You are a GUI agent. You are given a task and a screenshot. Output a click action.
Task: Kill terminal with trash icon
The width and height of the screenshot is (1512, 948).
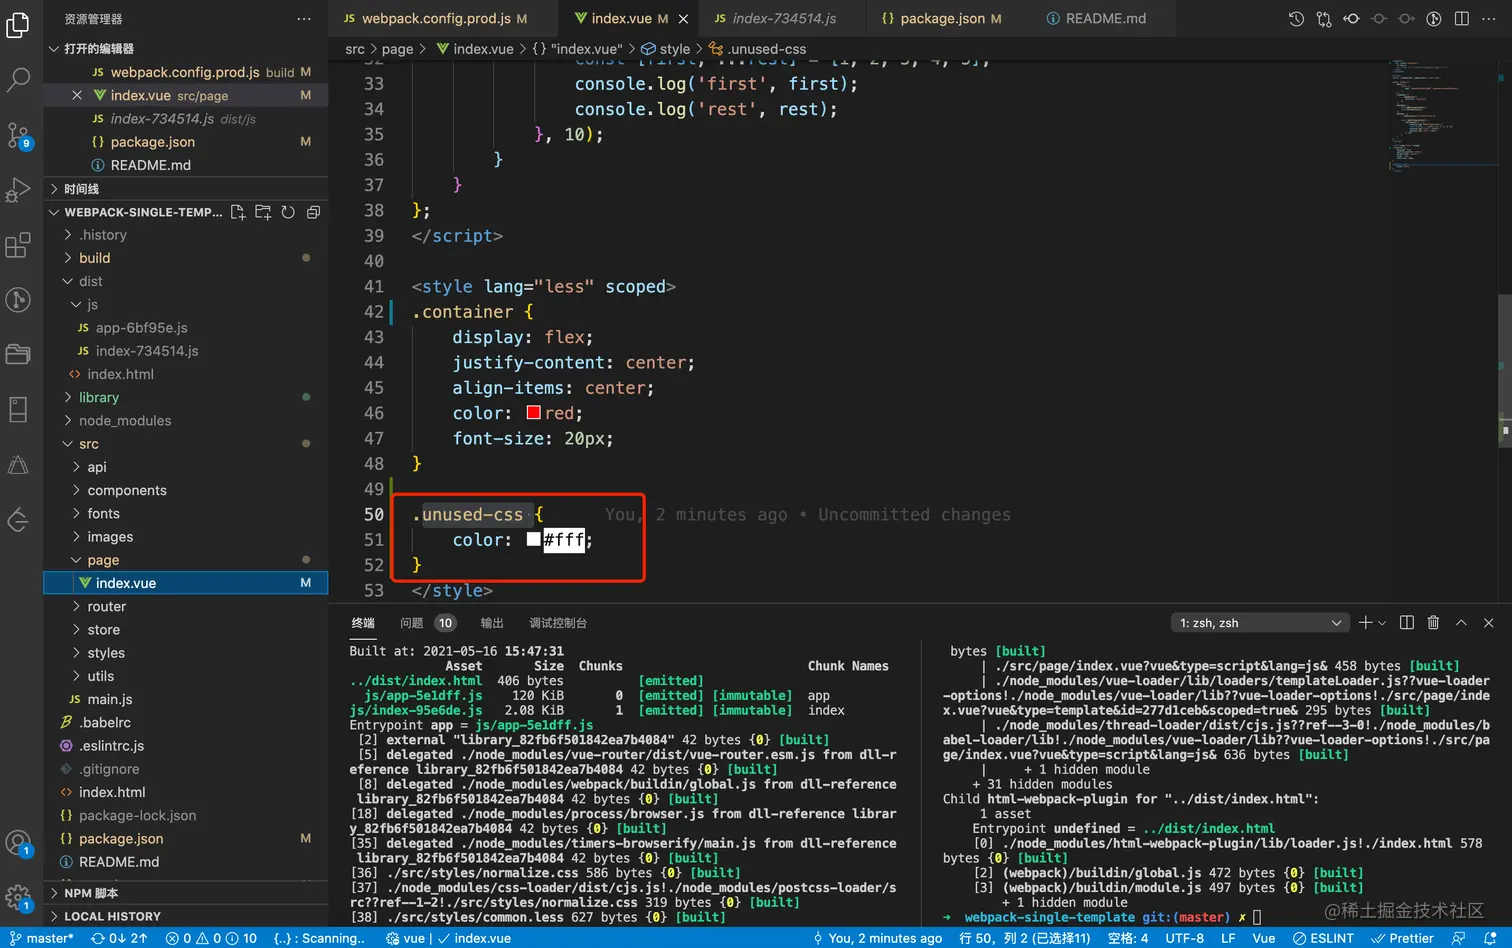click(x=1433, y=623)
